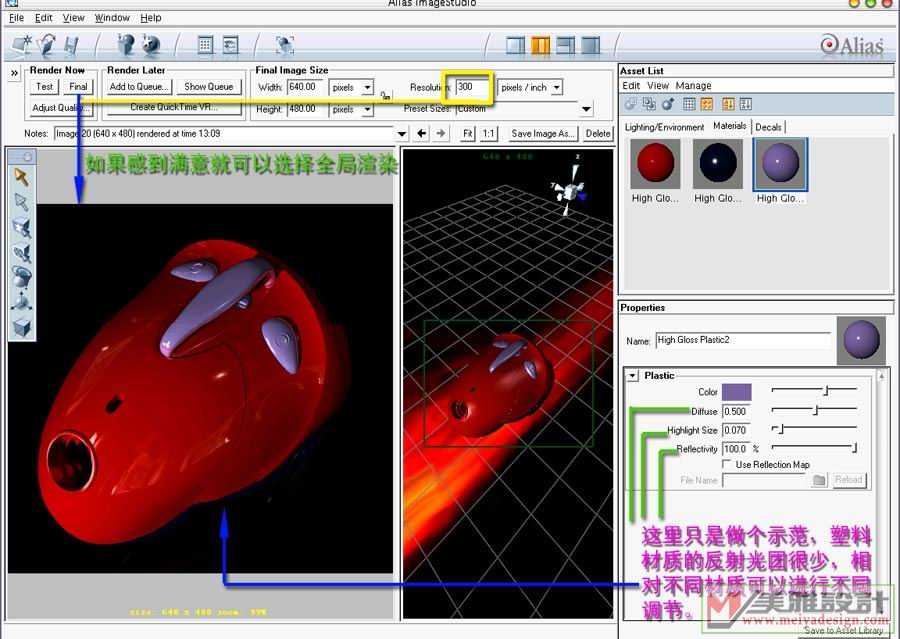
Task: Click the Save Image As button
Action: point(542,133)
